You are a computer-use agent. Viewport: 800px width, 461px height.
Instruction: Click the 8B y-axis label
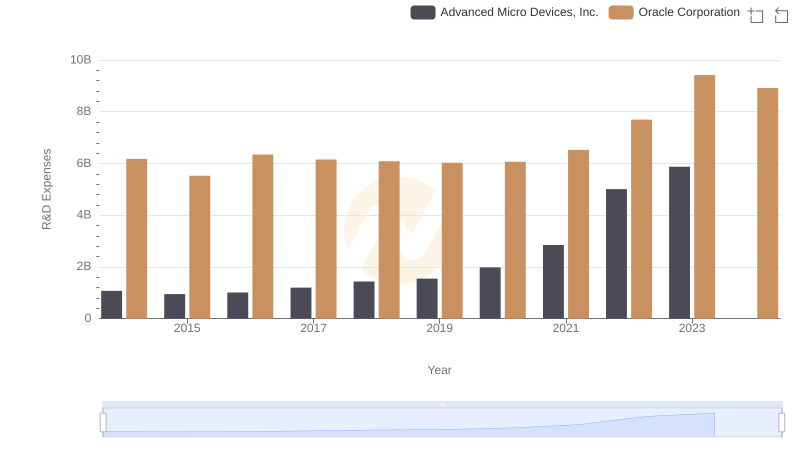pyautogui.click(x=84, y=111)
